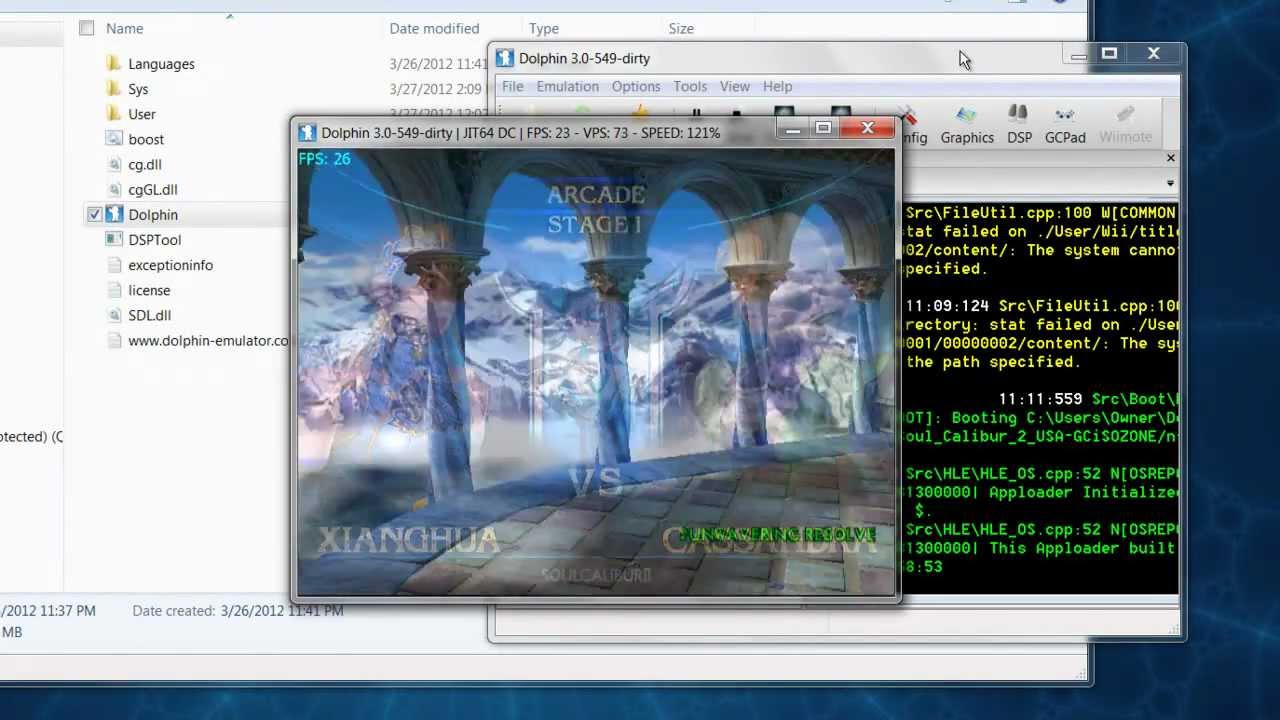Select the license file icon
Image resolution: width=1280 pixels, height=720 pixels.
(113, 290)
